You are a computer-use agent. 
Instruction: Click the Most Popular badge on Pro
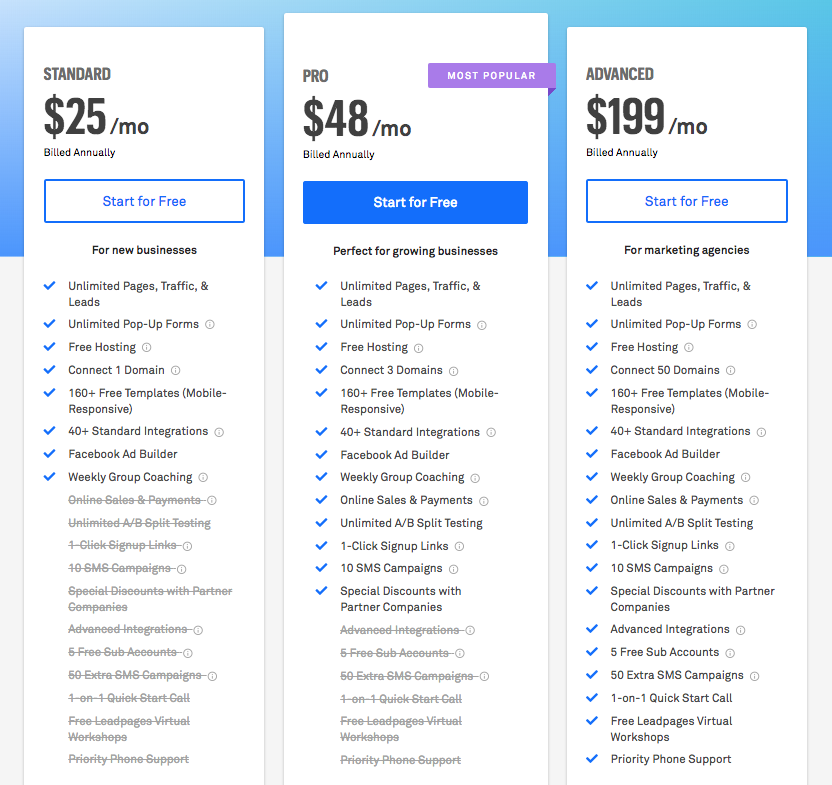pos(491,76)
